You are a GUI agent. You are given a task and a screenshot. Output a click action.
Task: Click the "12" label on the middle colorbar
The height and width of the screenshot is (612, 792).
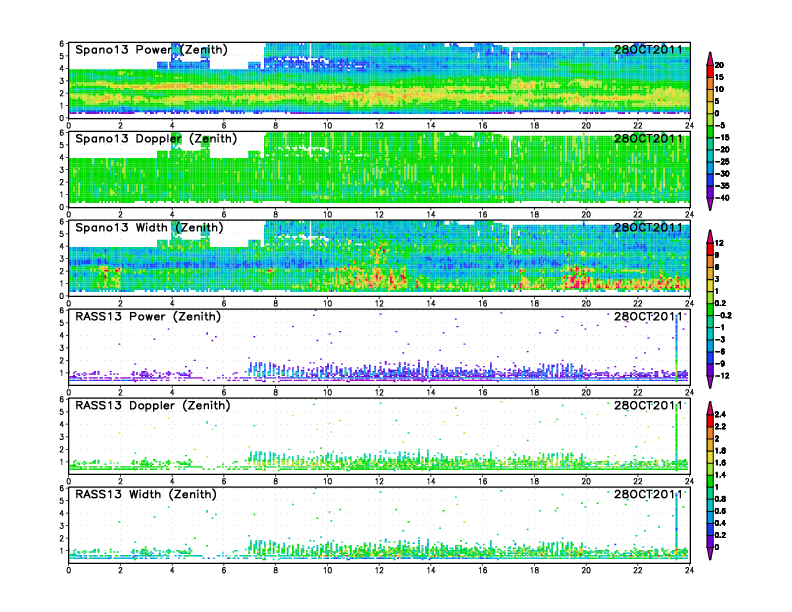[719, 243]
